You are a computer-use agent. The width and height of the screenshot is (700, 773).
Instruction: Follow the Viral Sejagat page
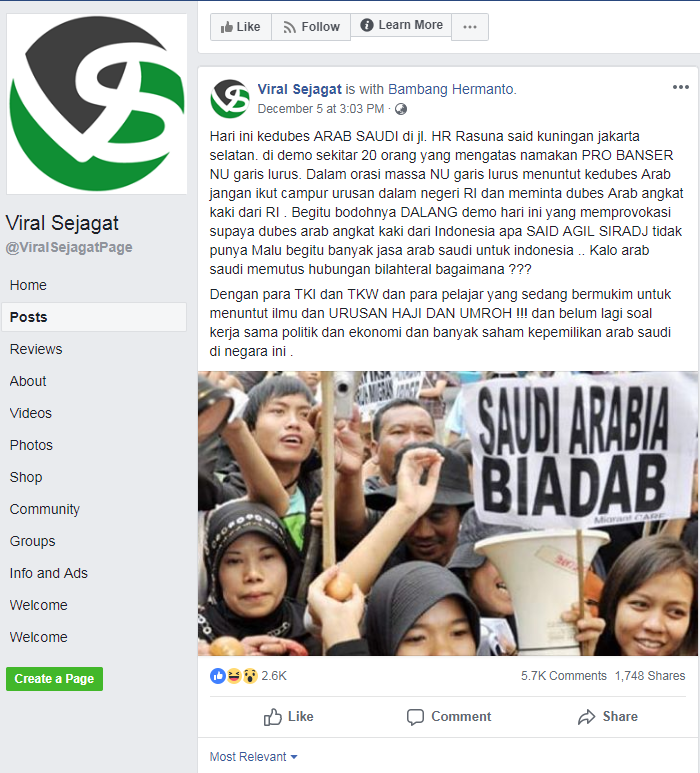(311, 27)
